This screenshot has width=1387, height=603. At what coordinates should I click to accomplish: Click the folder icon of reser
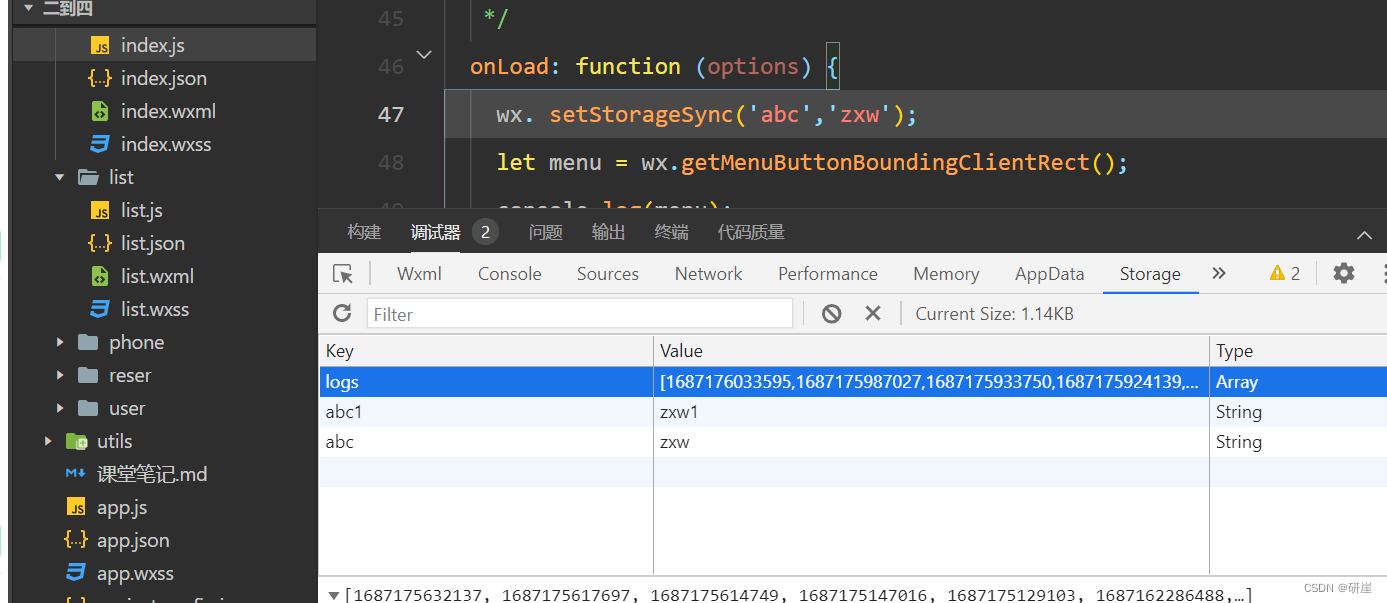(89, 375)
